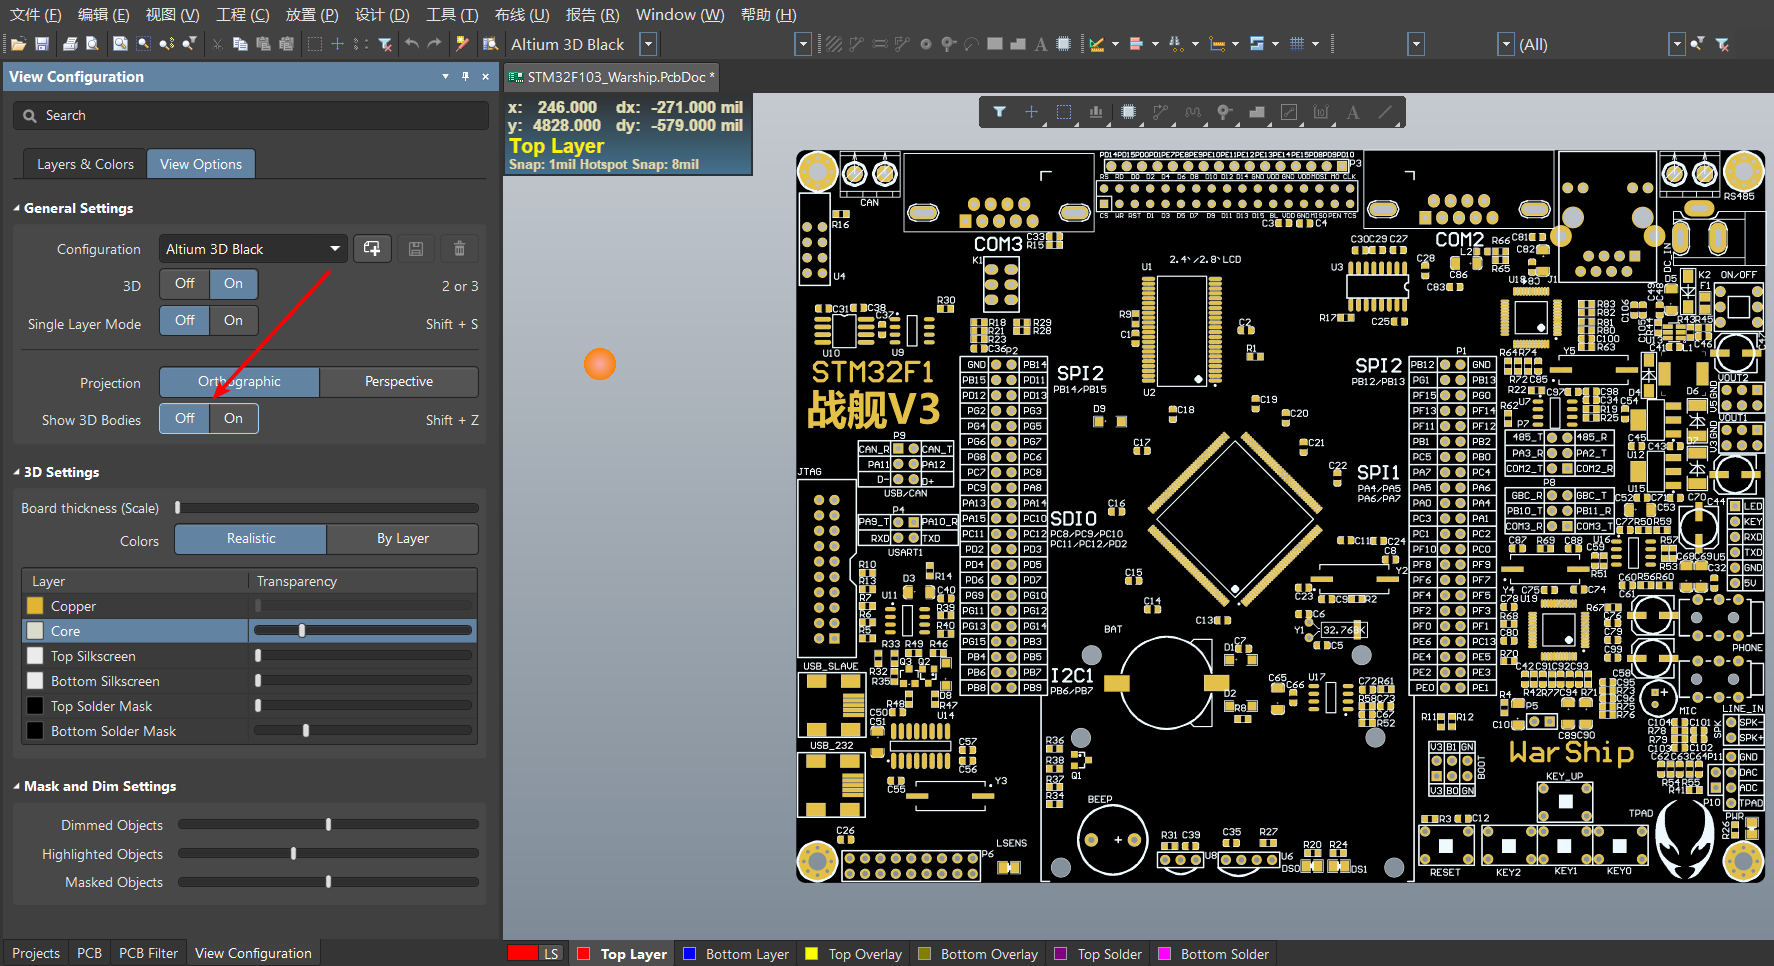Open the 设计 (D) menu
Screen dimensions: 1774x966
click(x=382, y=15)
